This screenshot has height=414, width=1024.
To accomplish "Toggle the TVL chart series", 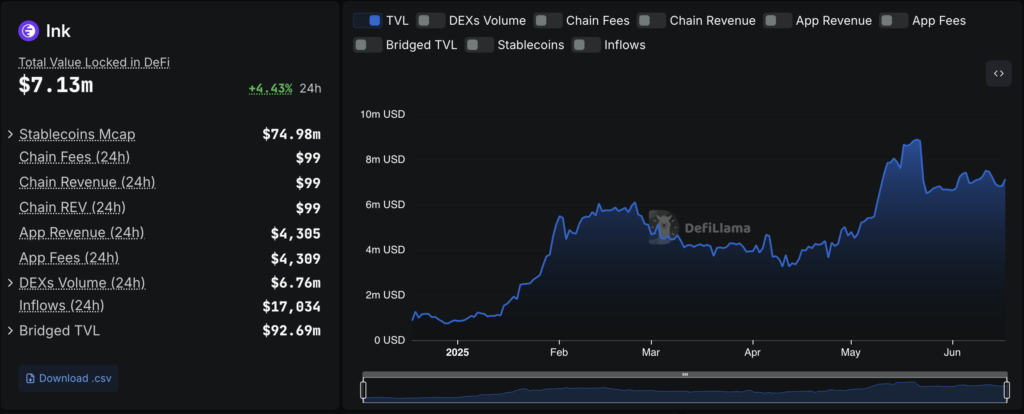I will pos(367,20).
